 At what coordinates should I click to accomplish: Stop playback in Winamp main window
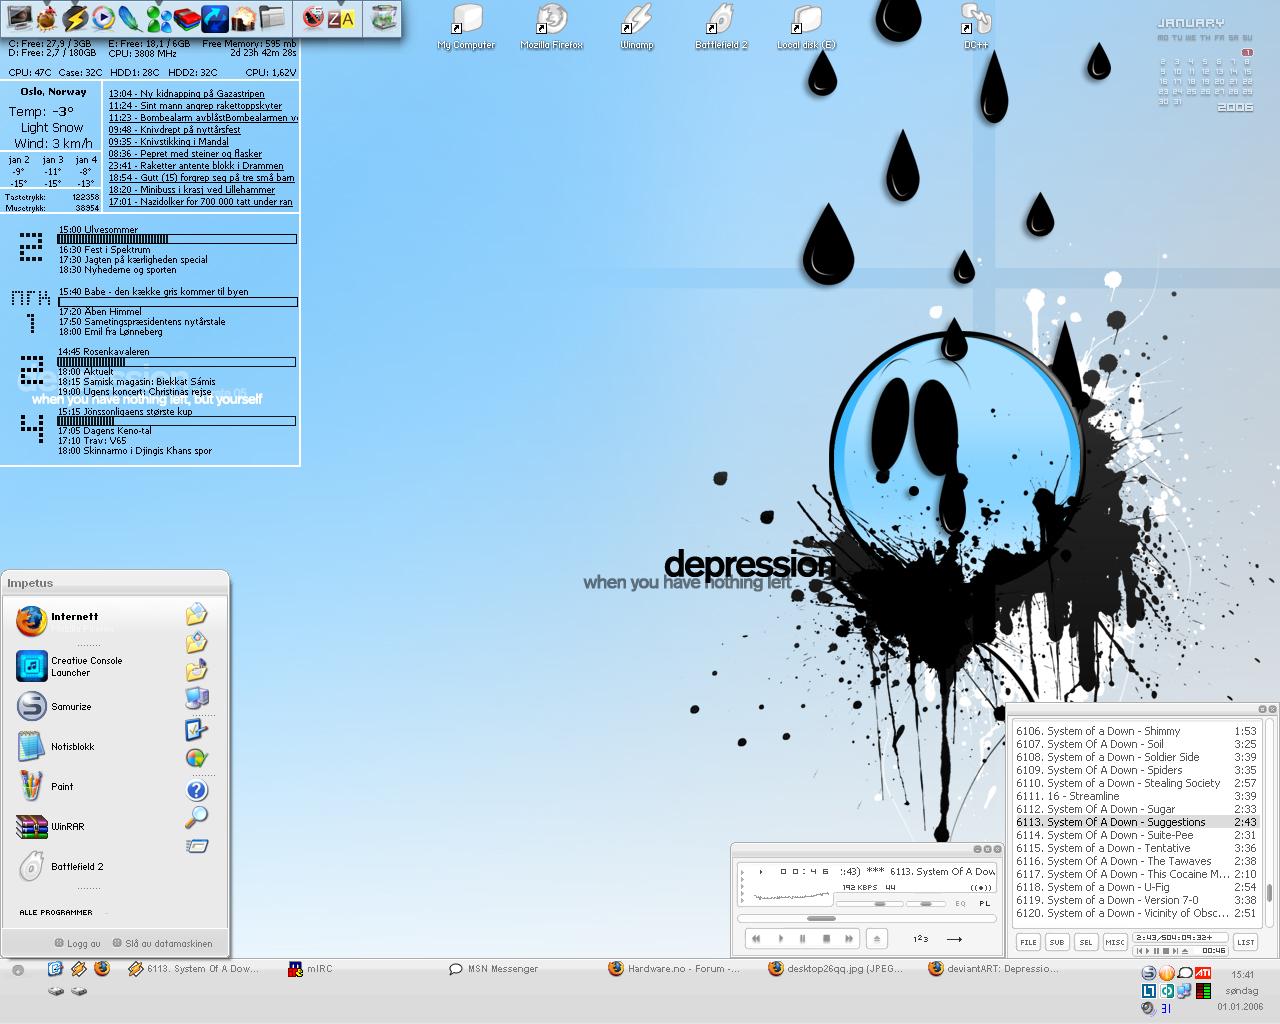[826, 938]
